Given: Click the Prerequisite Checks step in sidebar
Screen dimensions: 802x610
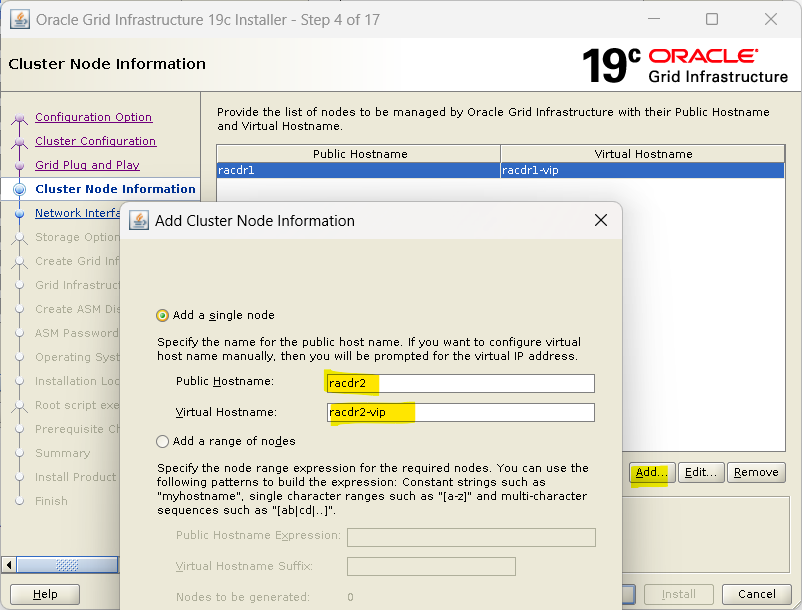Looking at the screenshot, I should click(77, 429).
